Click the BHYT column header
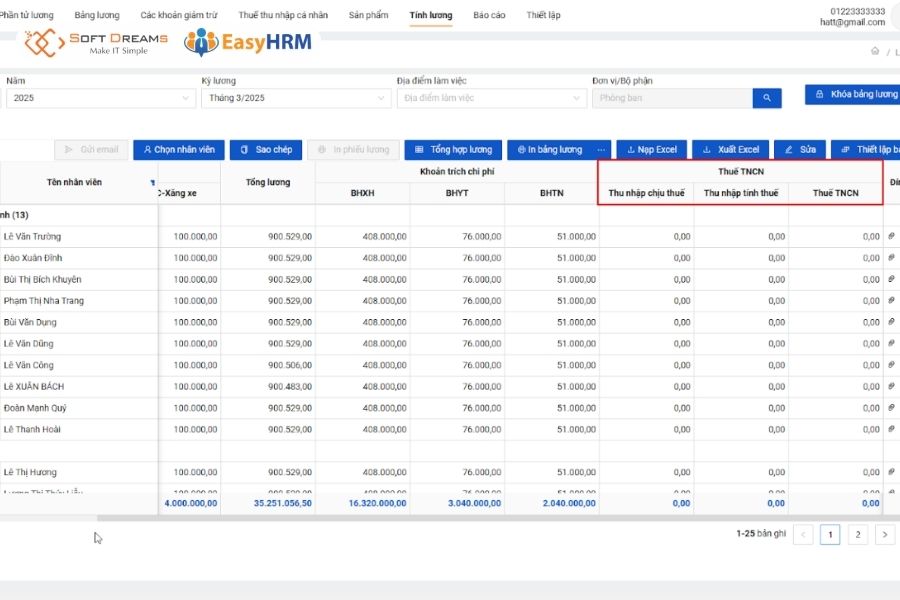Image resolution: width=900 pixels, height=600 pixels. point(457,193)
